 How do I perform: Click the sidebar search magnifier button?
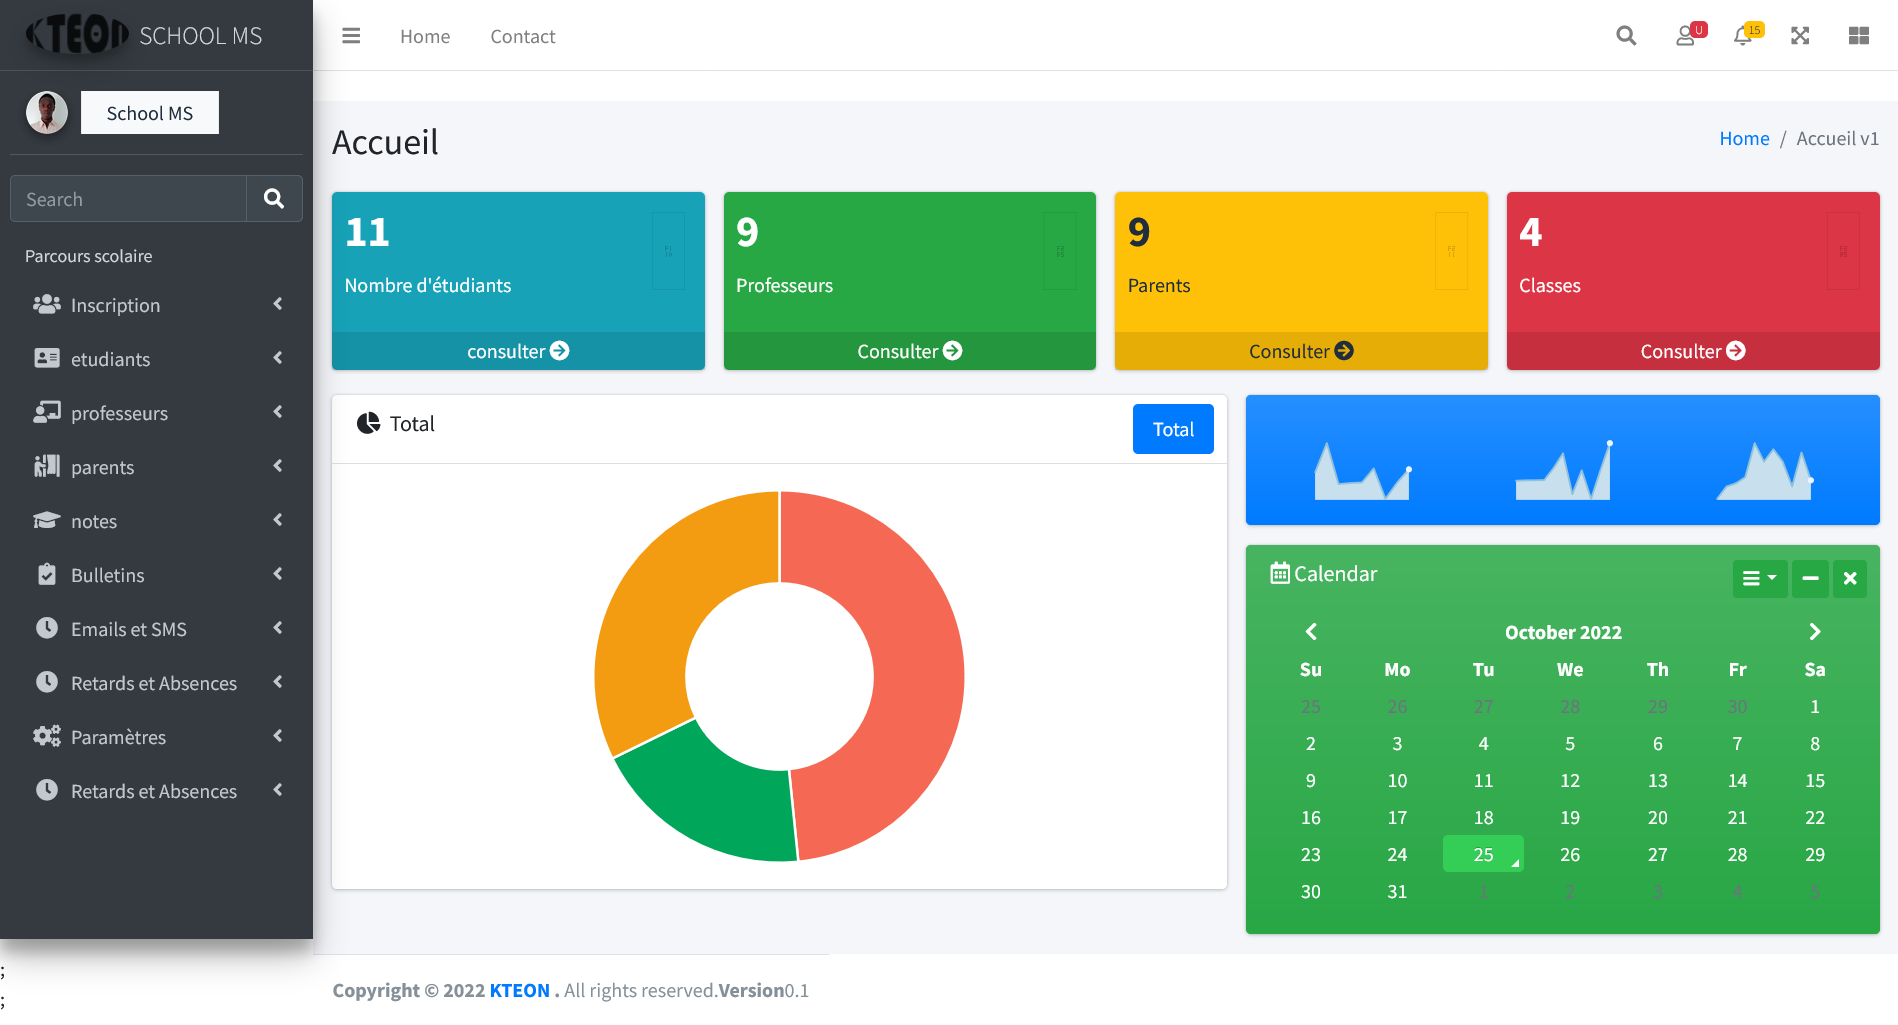pyautogui.click(x=274, y=199)
